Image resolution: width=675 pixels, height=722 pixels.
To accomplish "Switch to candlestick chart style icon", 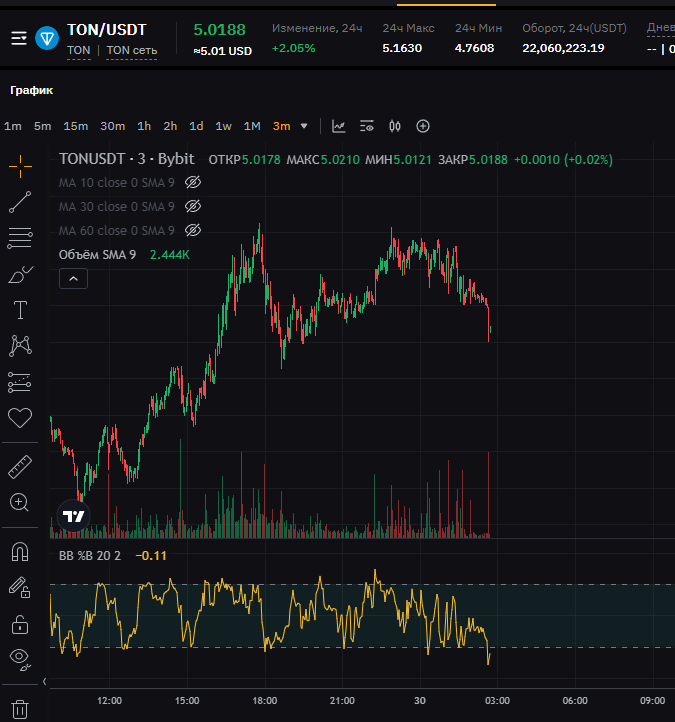I will coord(395,126).
